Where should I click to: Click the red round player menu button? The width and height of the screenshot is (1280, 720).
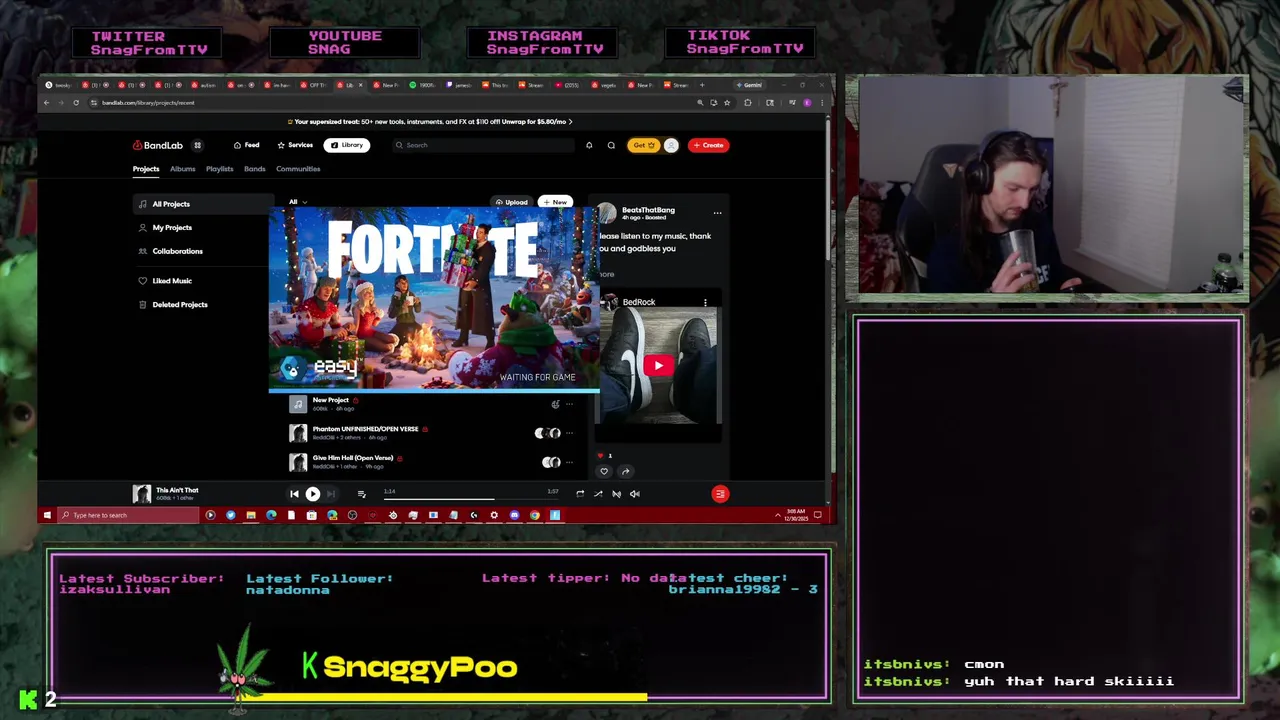point(720,494)
